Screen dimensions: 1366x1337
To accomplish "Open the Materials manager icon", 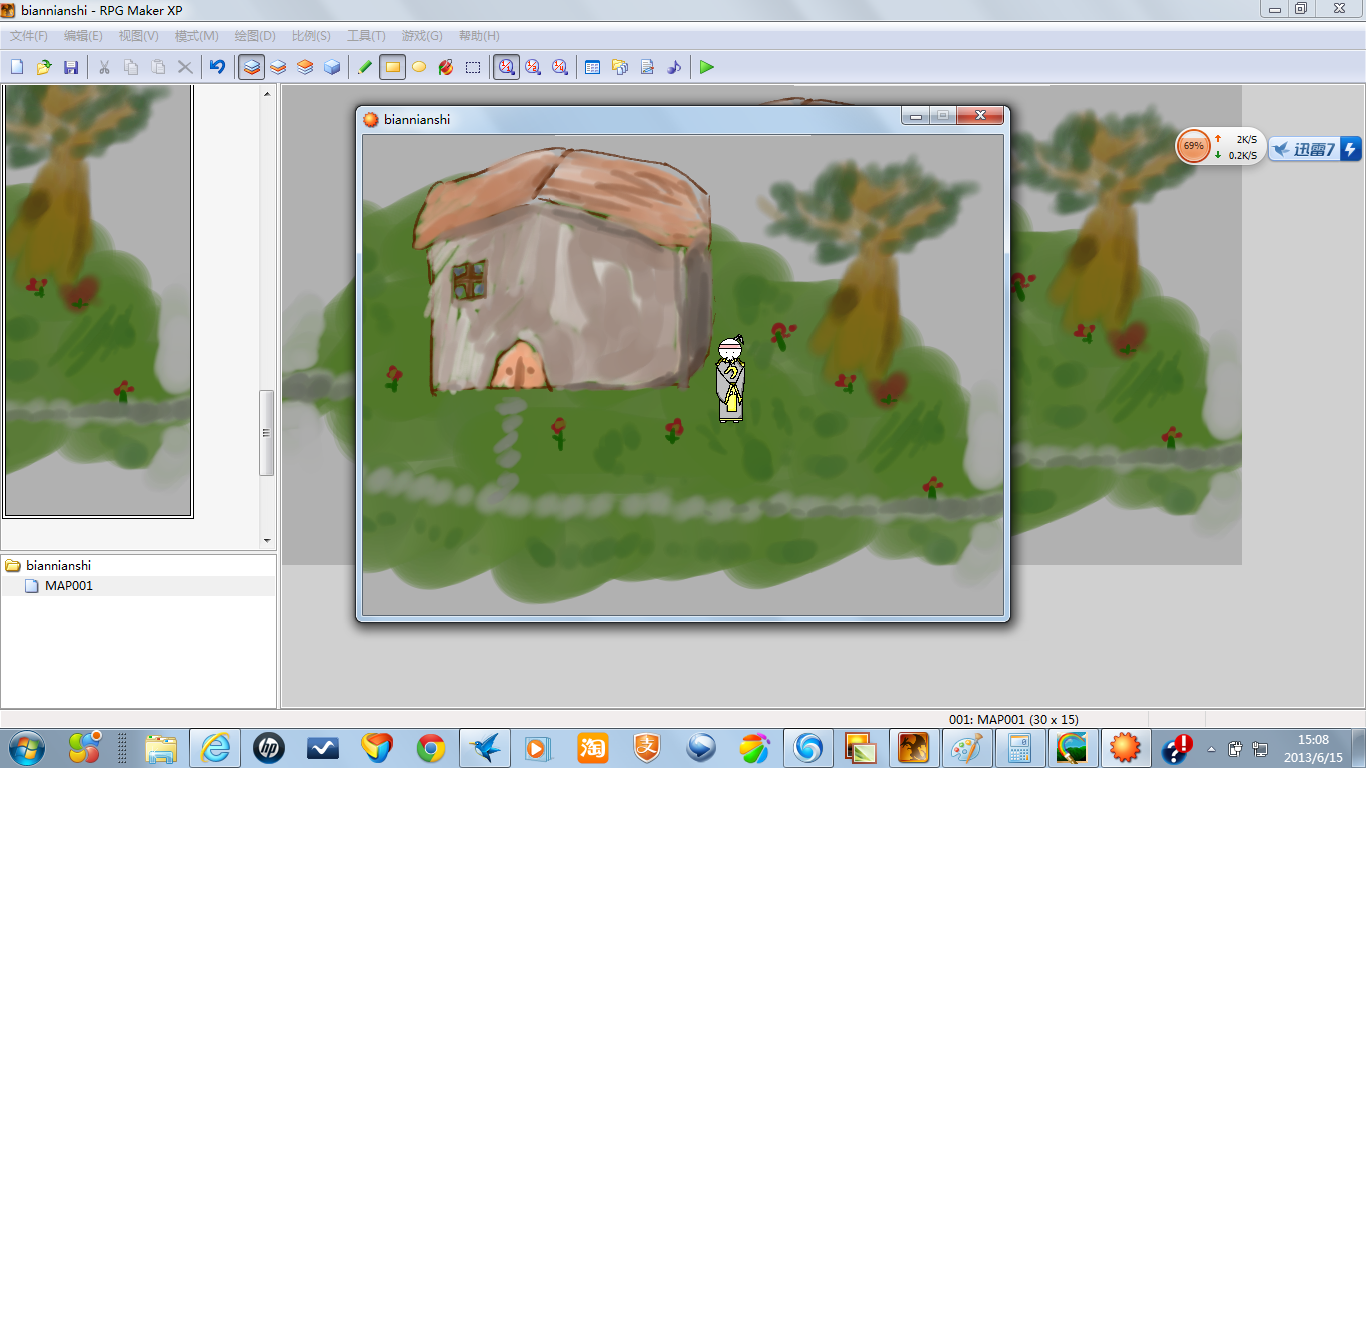I will (620, 67).
